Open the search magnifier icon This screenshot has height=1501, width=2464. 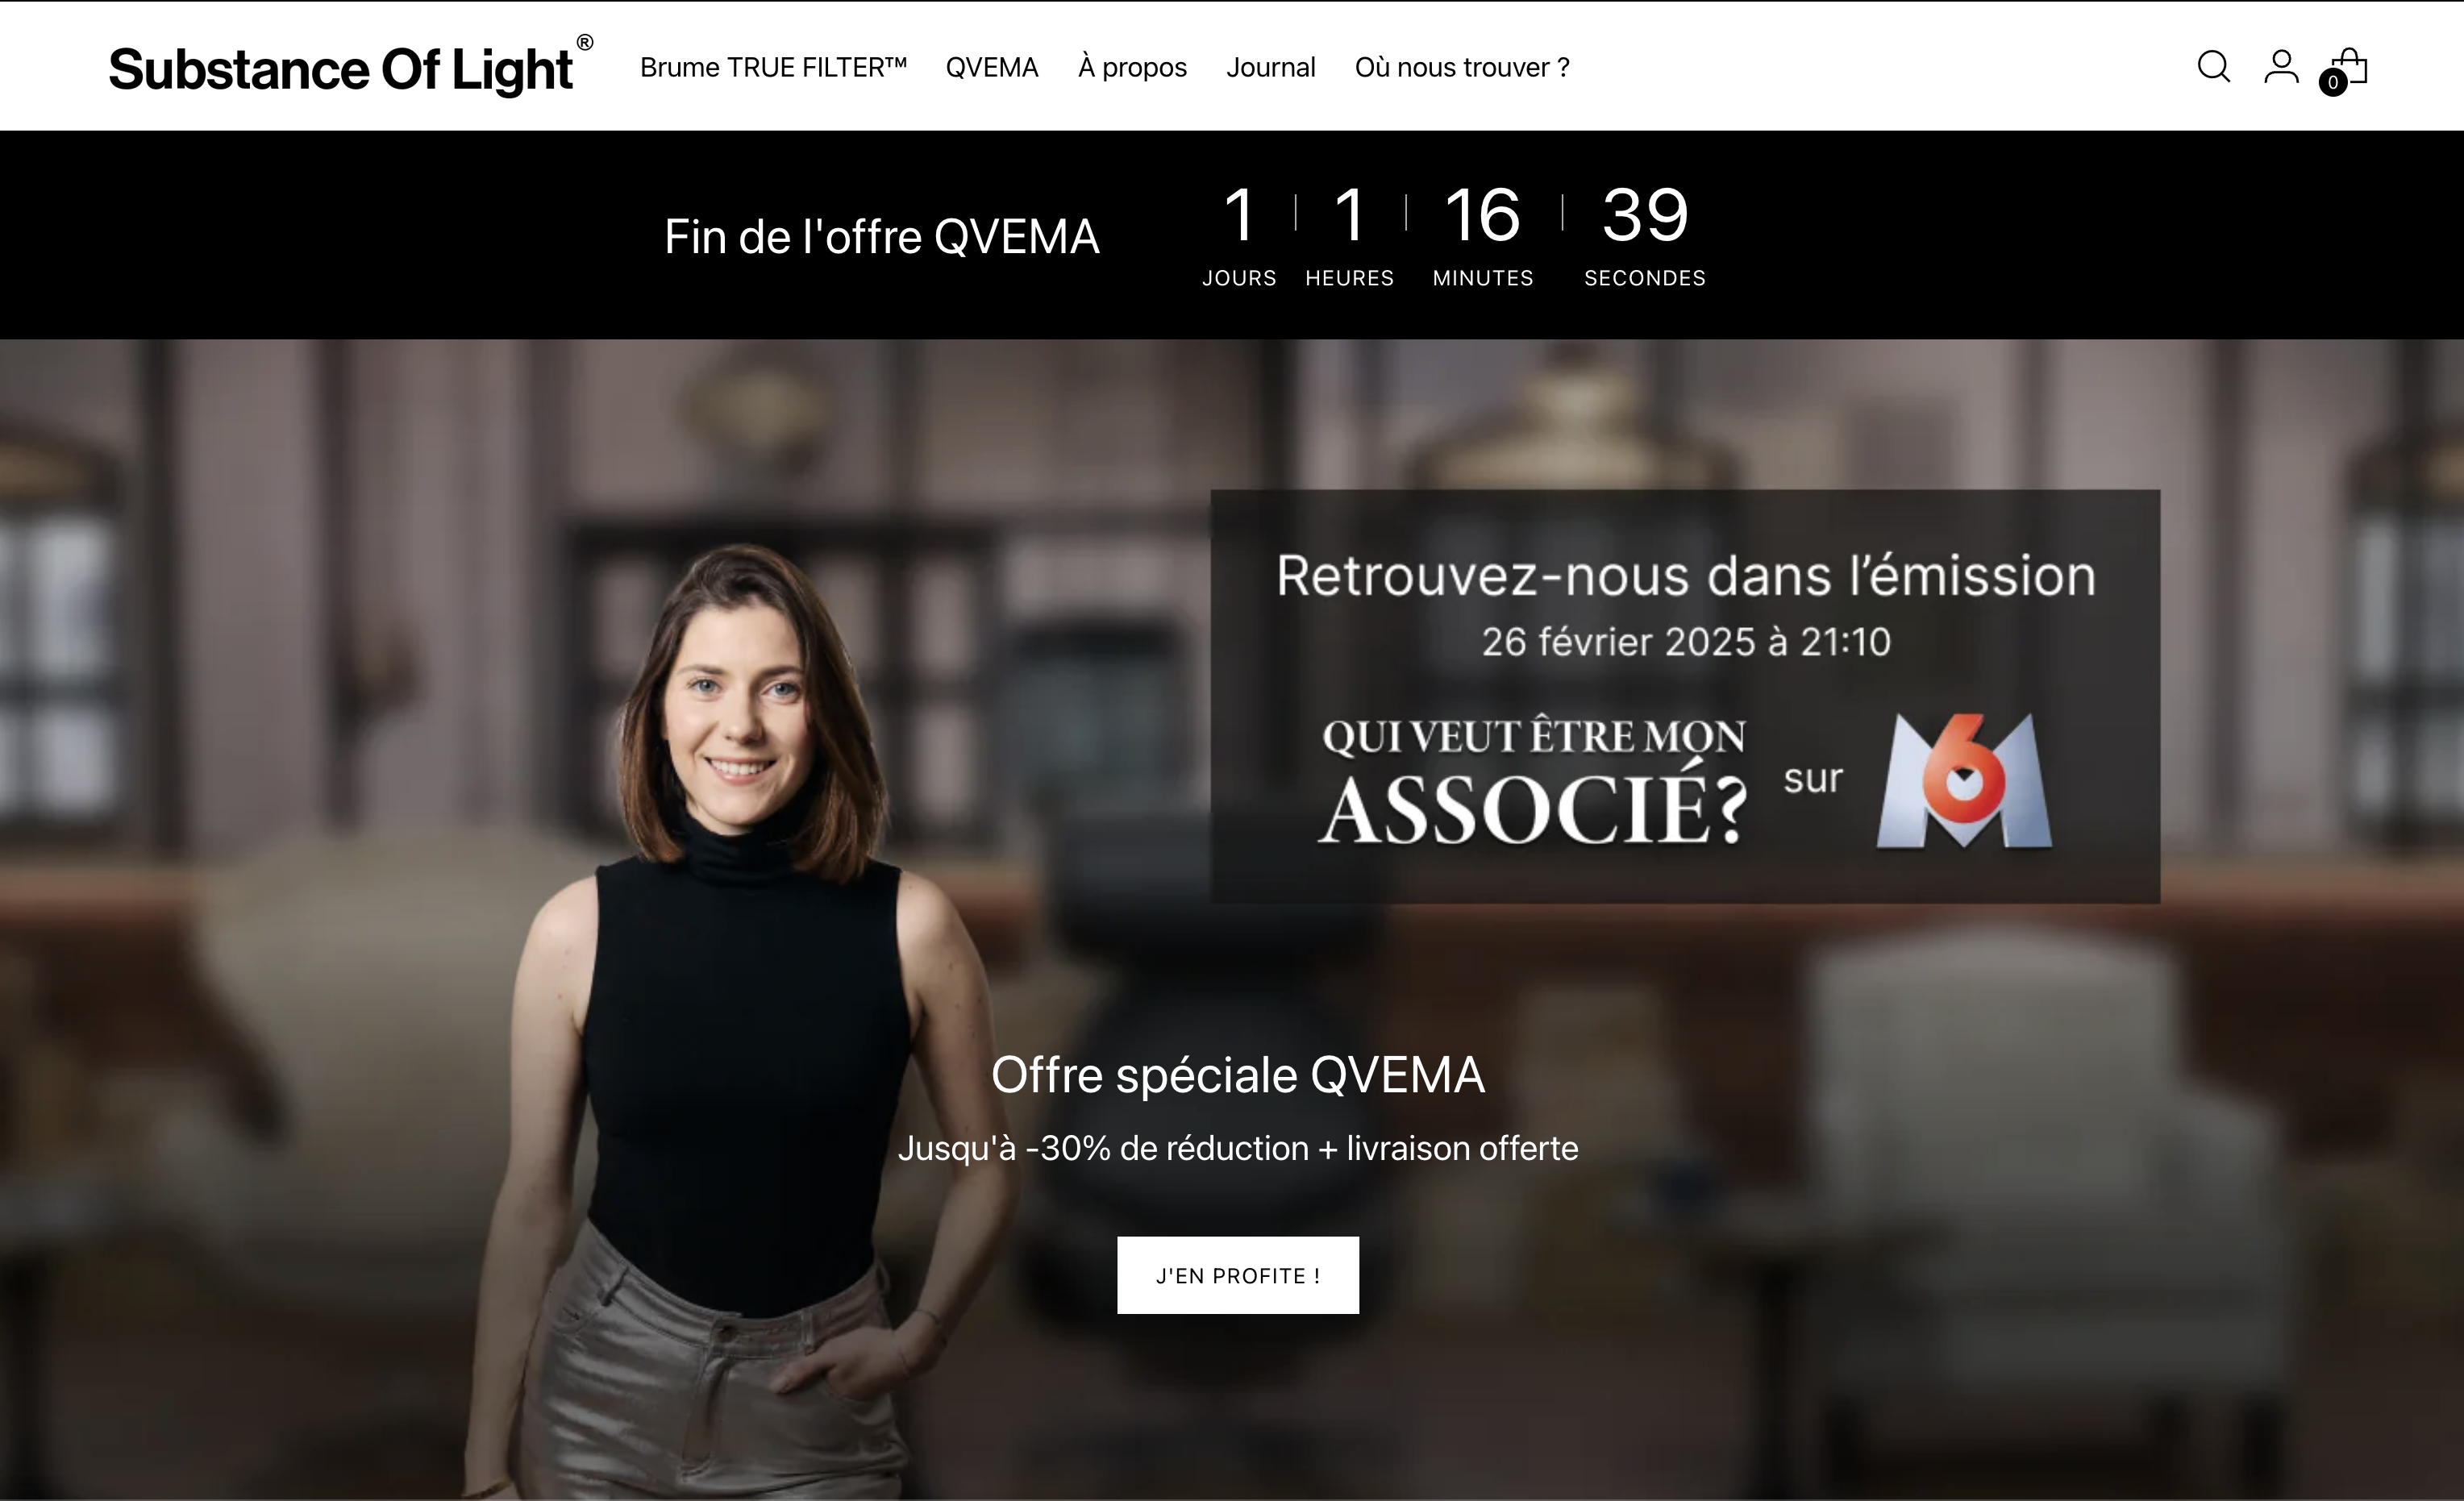(2213, 67)
